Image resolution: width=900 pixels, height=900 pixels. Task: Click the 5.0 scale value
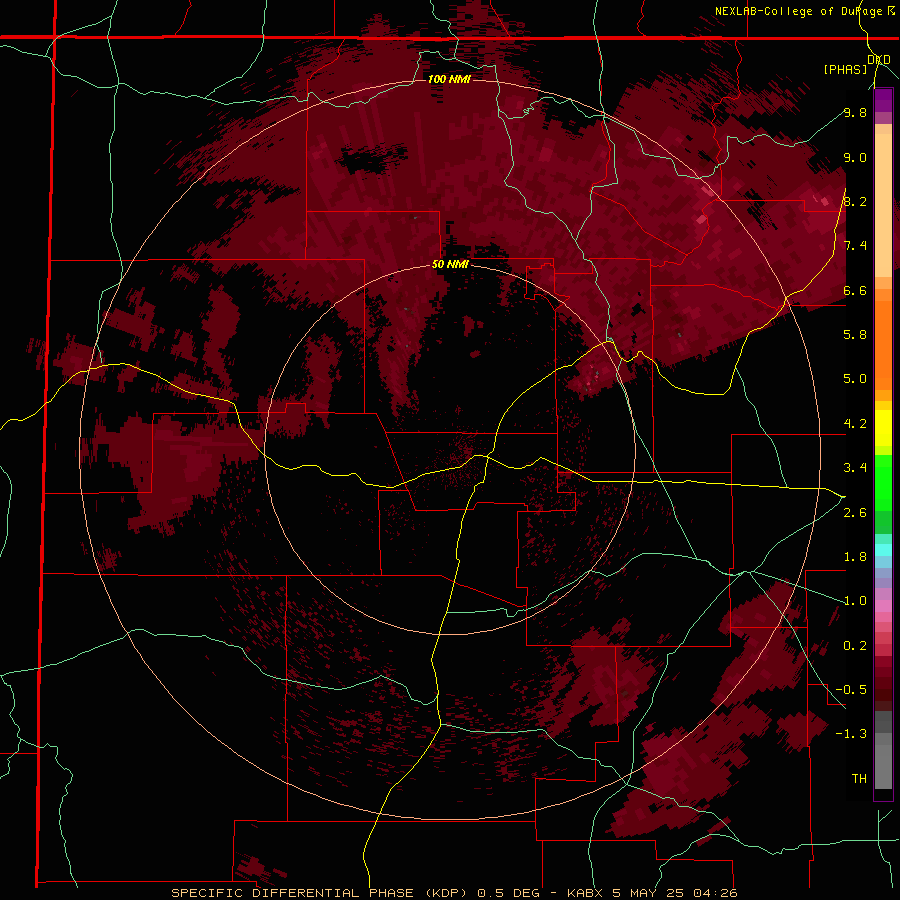pos(855,379)
